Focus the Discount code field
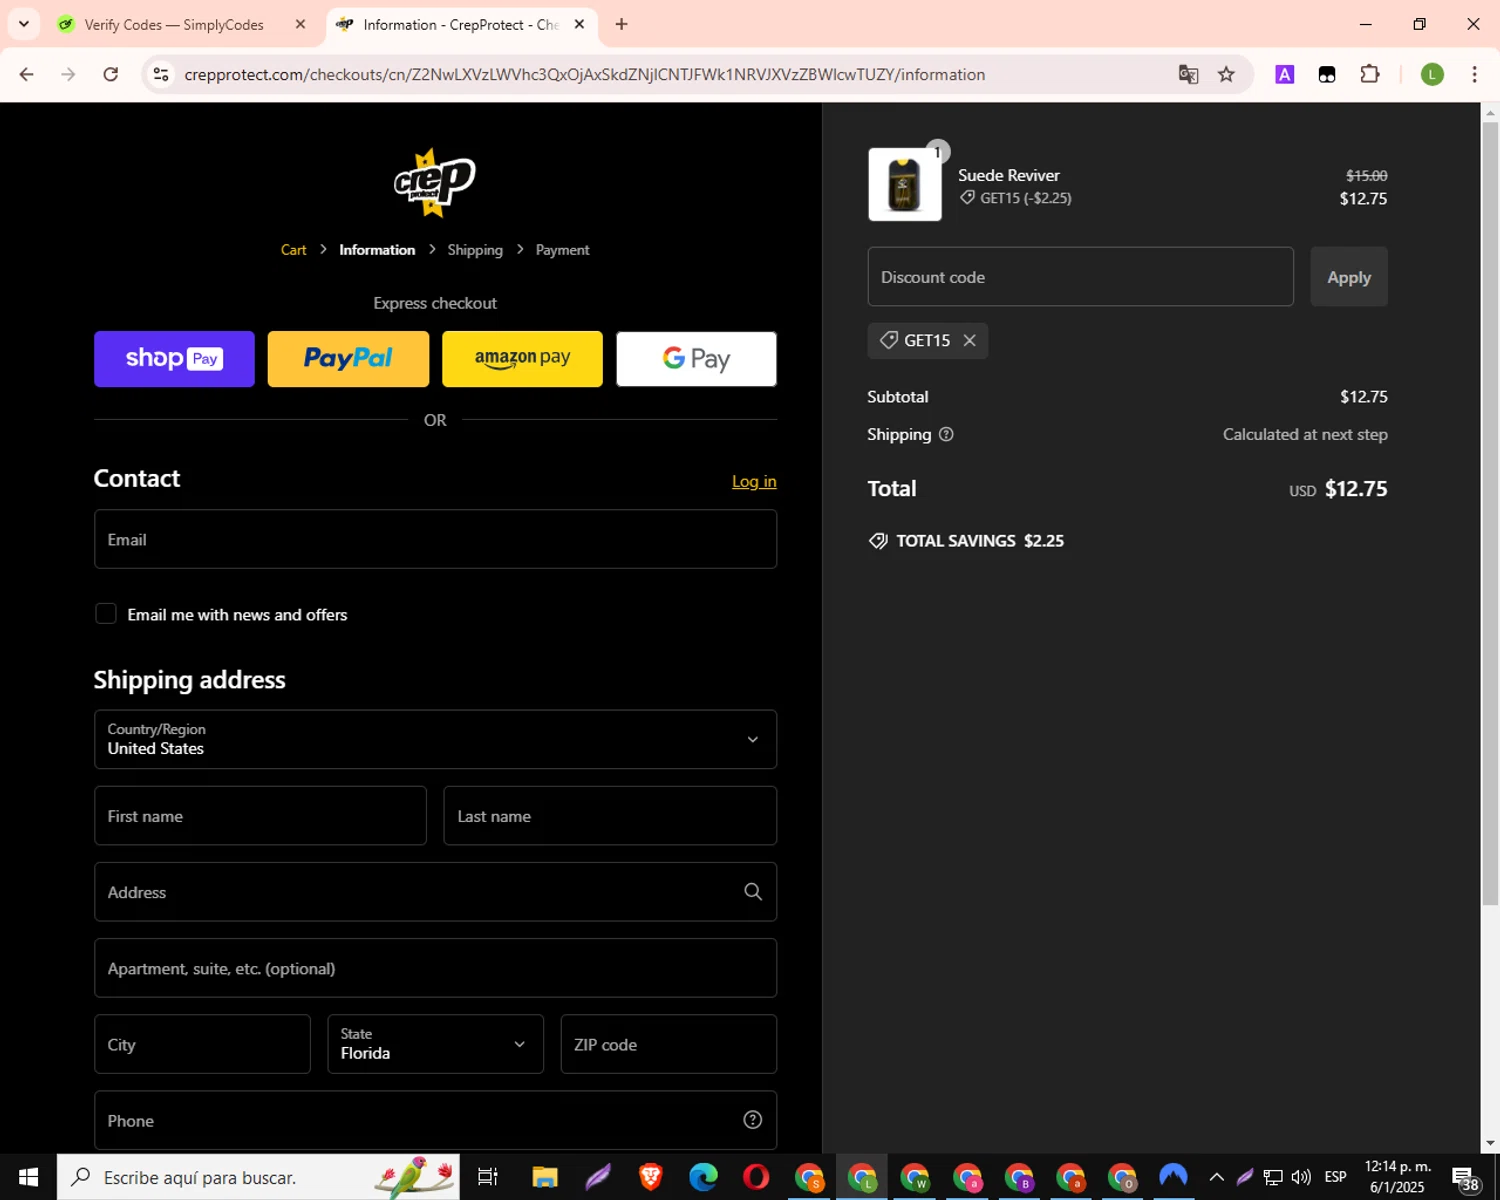 coord(1080,277)
